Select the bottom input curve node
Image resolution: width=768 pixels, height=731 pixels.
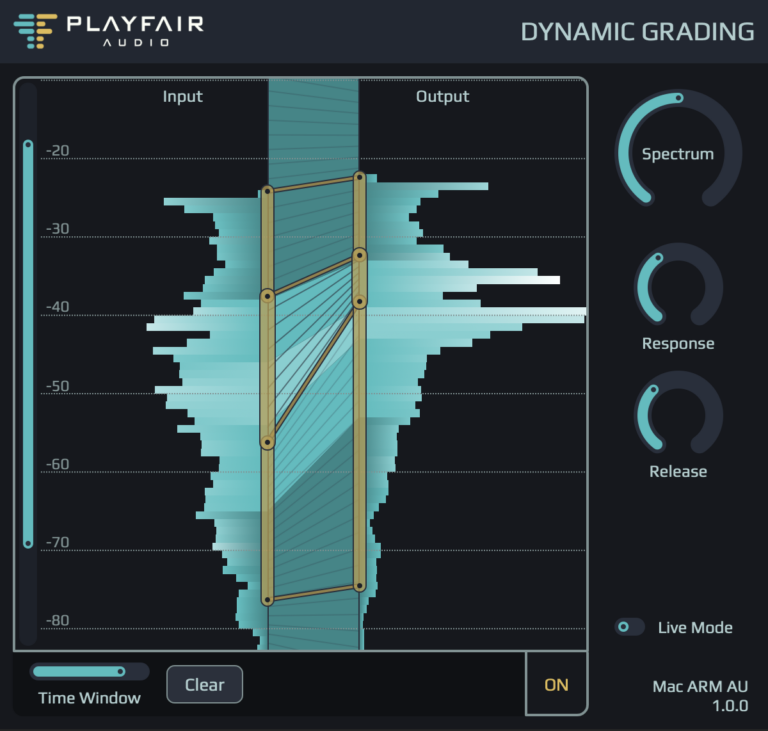[x=267, y=600]
